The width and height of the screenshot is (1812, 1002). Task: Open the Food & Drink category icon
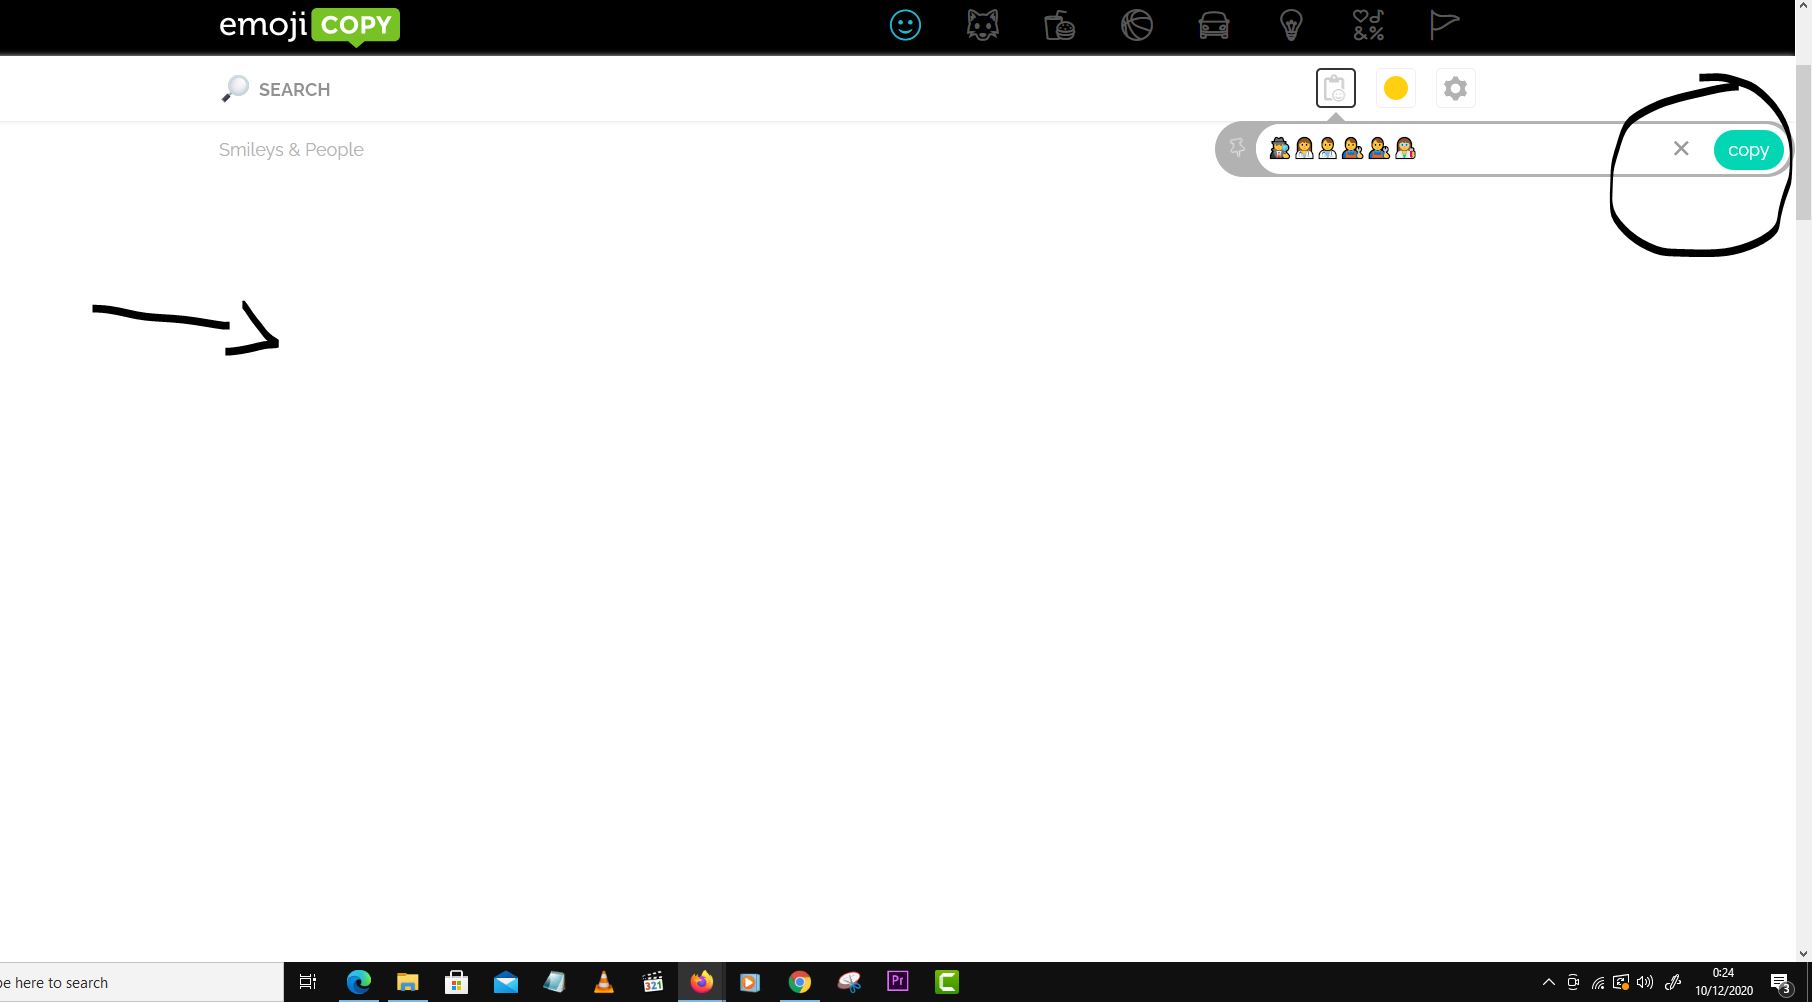[x=1059, y=25]
